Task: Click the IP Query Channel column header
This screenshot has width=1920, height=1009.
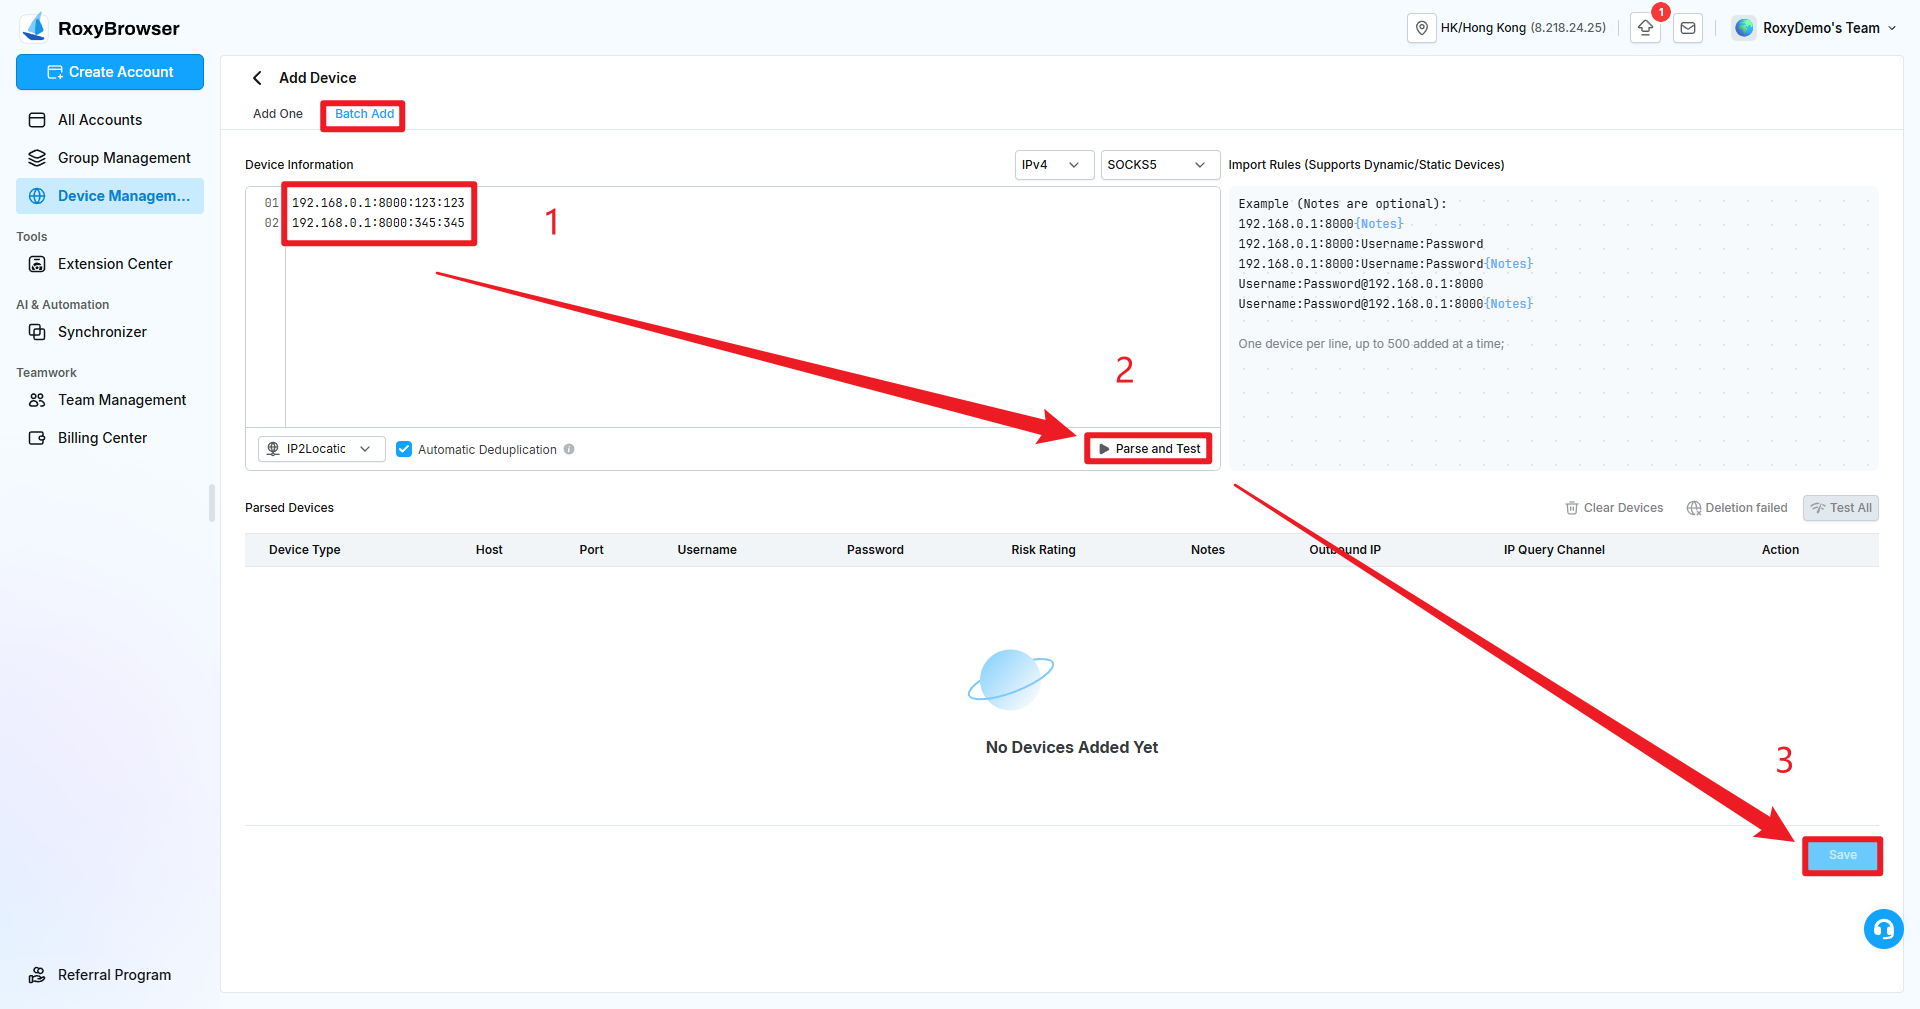Action: pos(1554,550)
